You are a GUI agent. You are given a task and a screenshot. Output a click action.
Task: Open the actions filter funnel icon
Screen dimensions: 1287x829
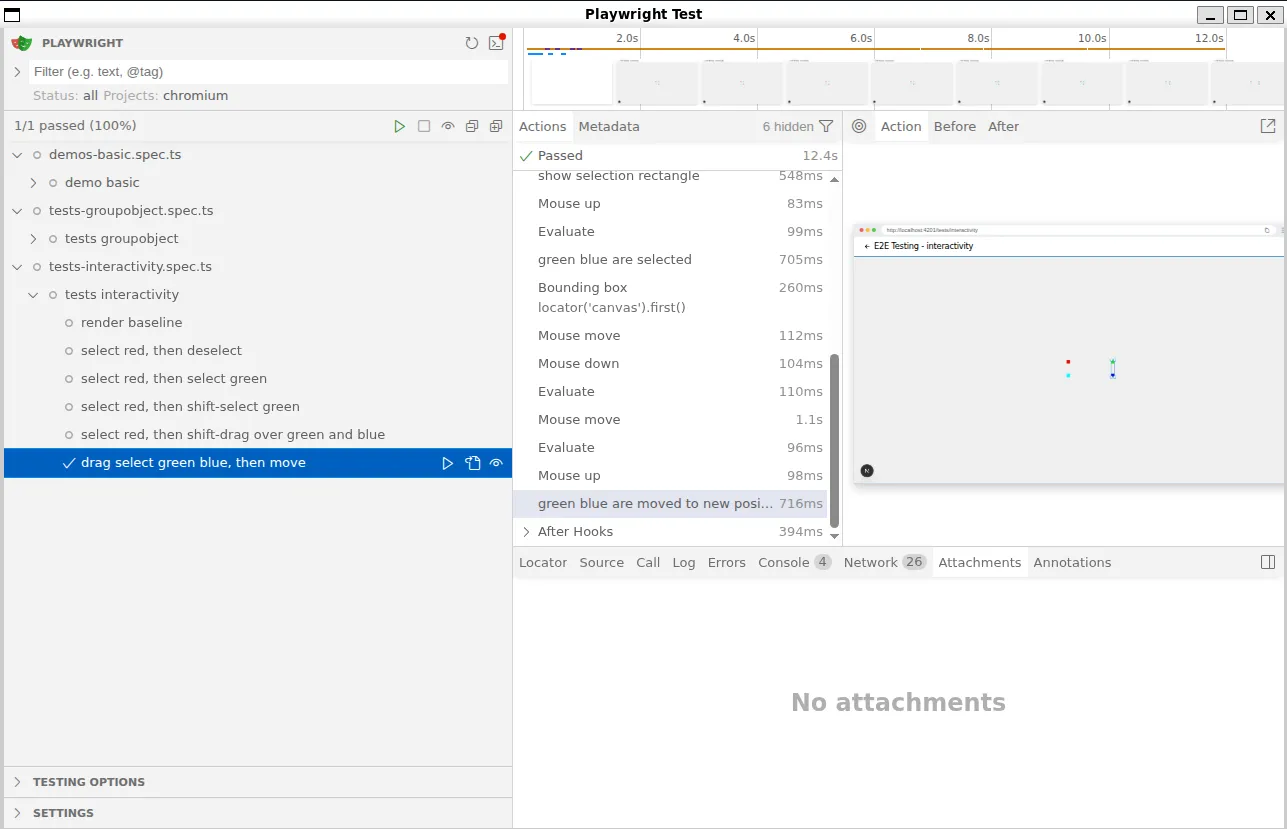coord(826,126)
